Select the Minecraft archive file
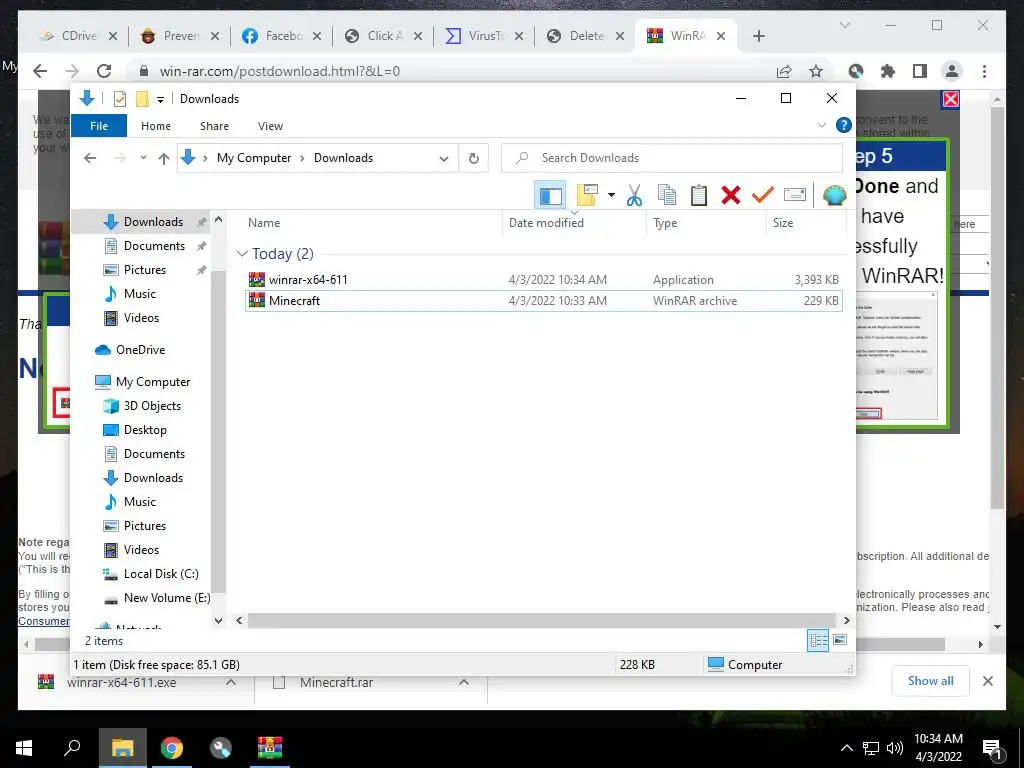 (543, 300)
